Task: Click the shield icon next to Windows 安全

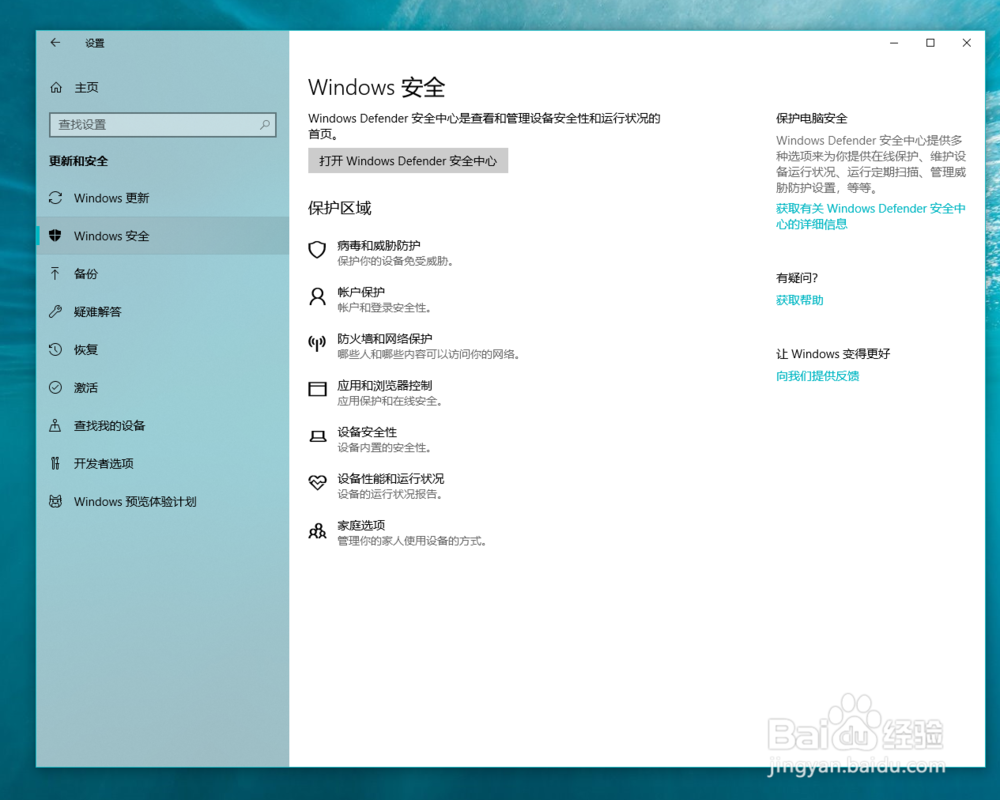Action: [55, 235]
